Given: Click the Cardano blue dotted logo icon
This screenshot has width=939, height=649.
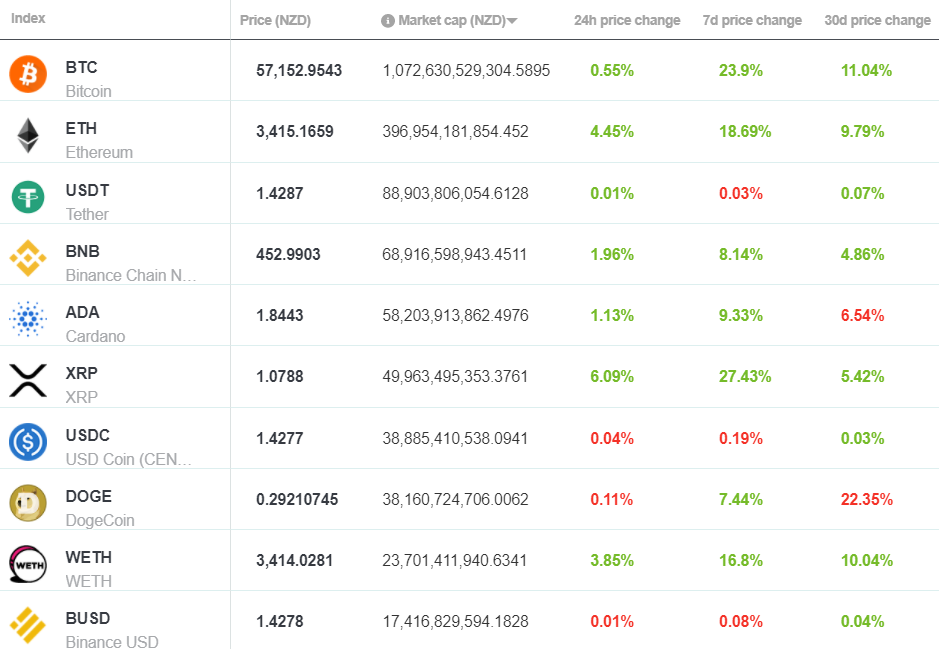Looking at the screenshot, I should (28, 319).
